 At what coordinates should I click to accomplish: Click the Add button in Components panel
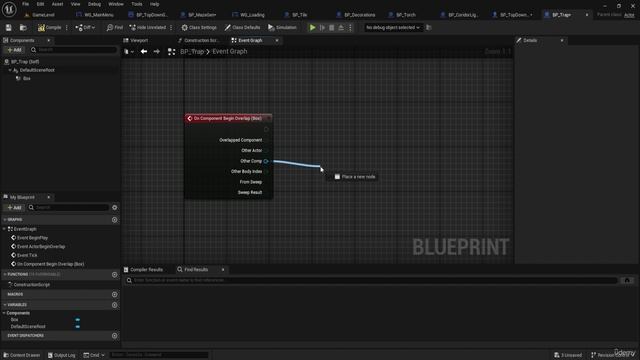coord(15,50)
